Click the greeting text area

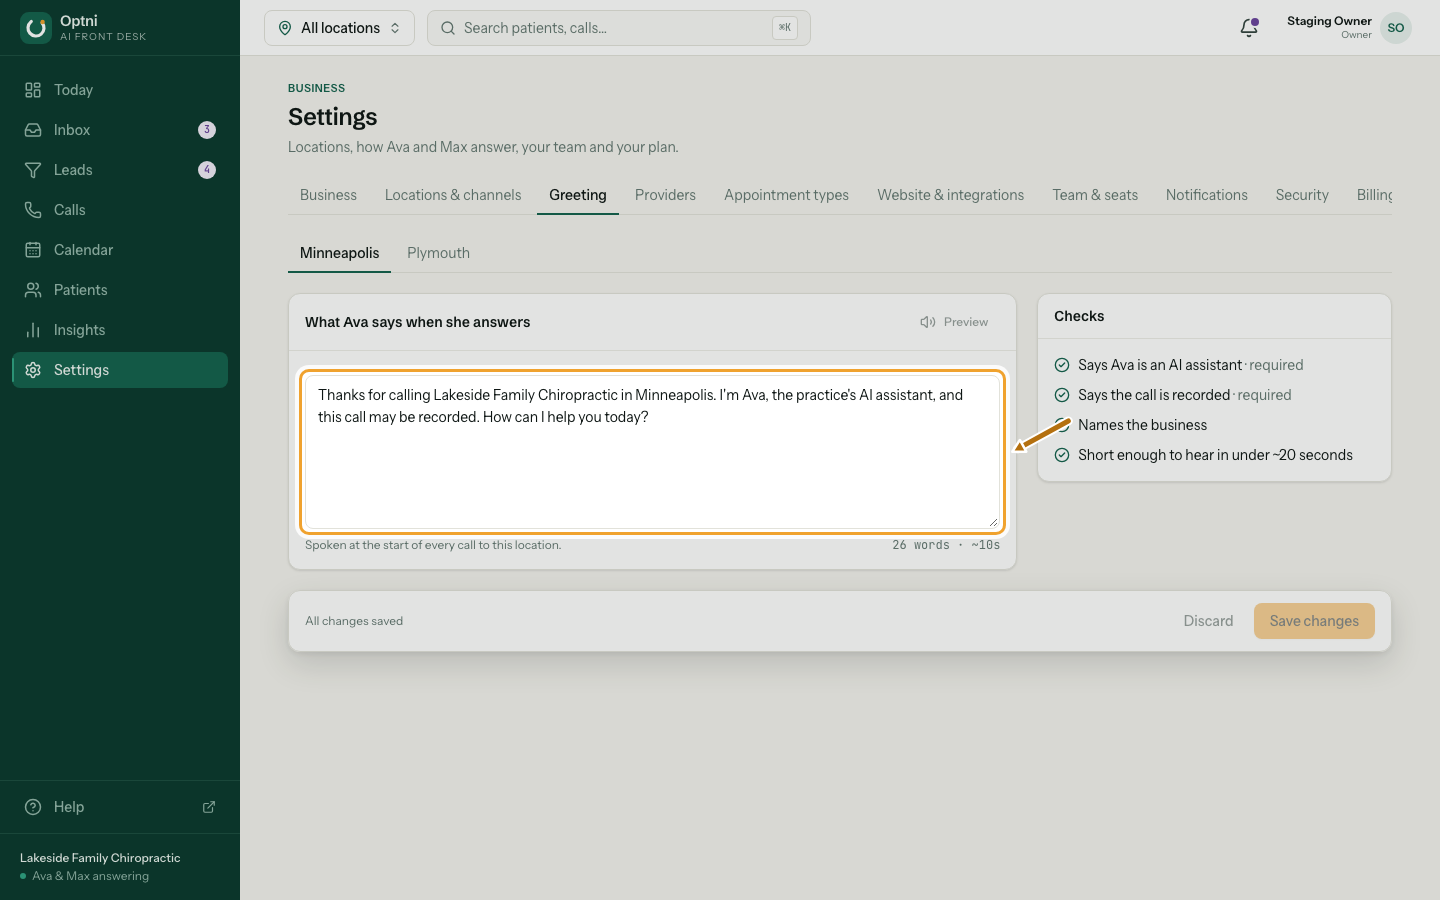click(x=652, y=451)
